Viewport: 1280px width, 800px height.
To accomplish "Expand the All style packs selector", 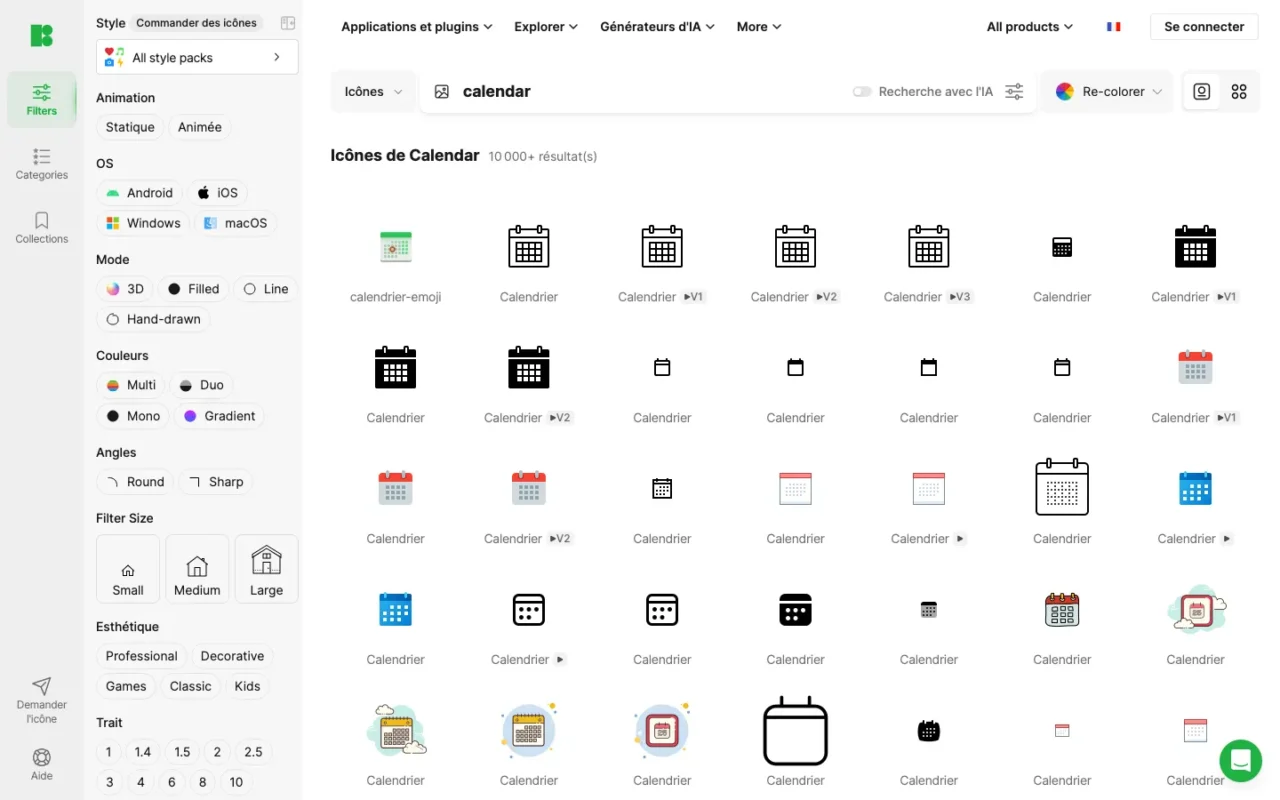I will tap(197, 57).
